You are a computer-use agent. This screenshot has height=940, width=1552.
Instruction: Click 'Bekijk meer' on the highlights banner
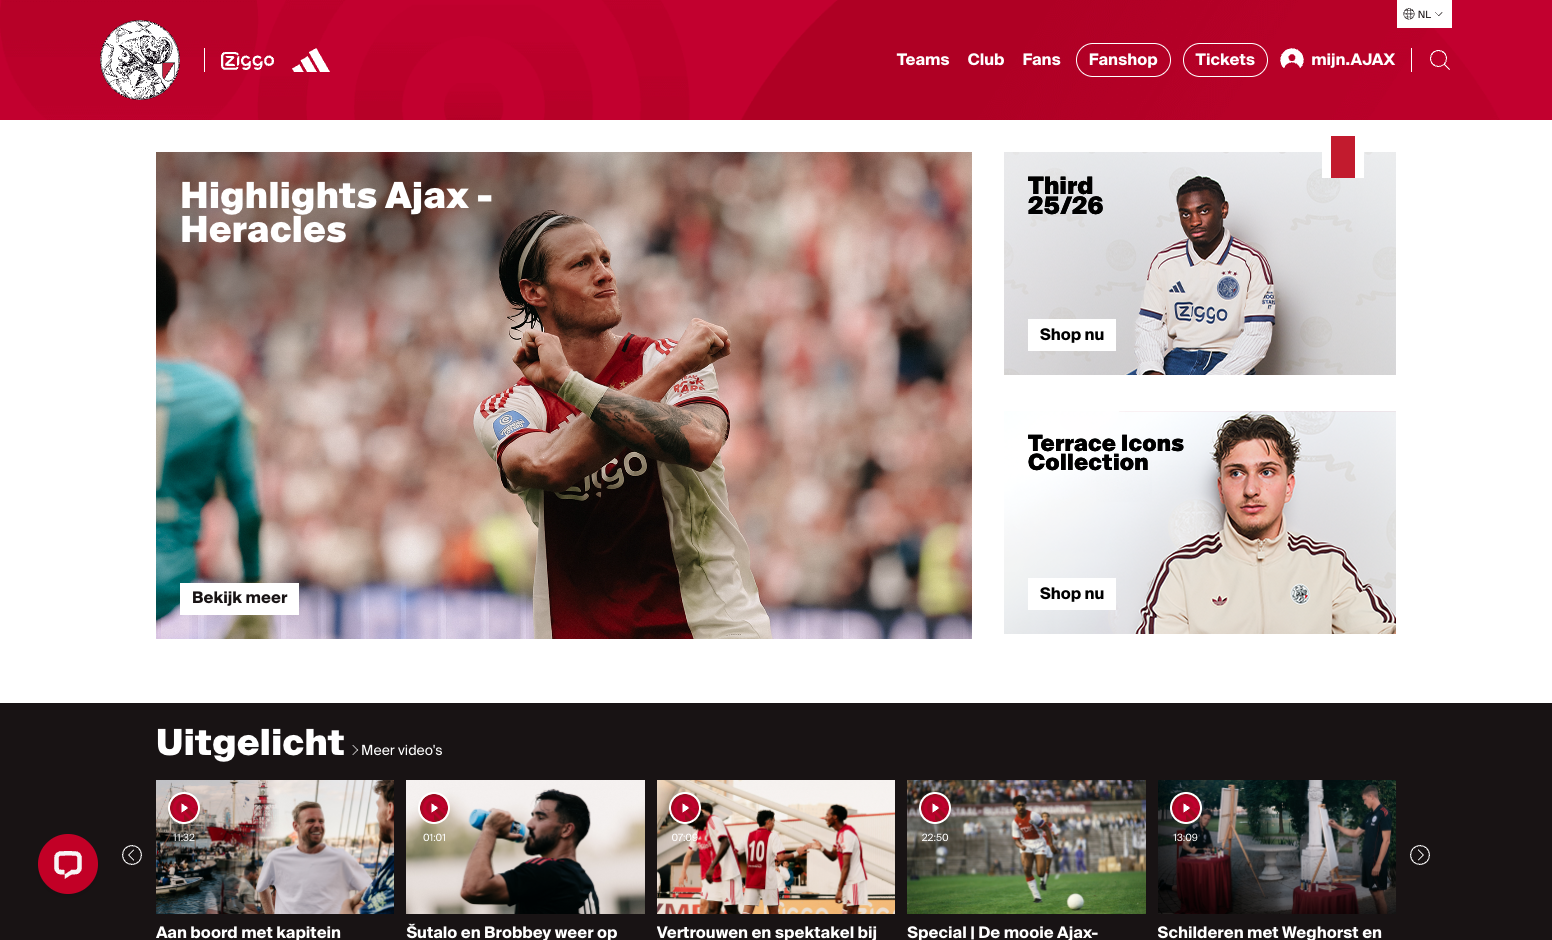click(x=239, y=598)
